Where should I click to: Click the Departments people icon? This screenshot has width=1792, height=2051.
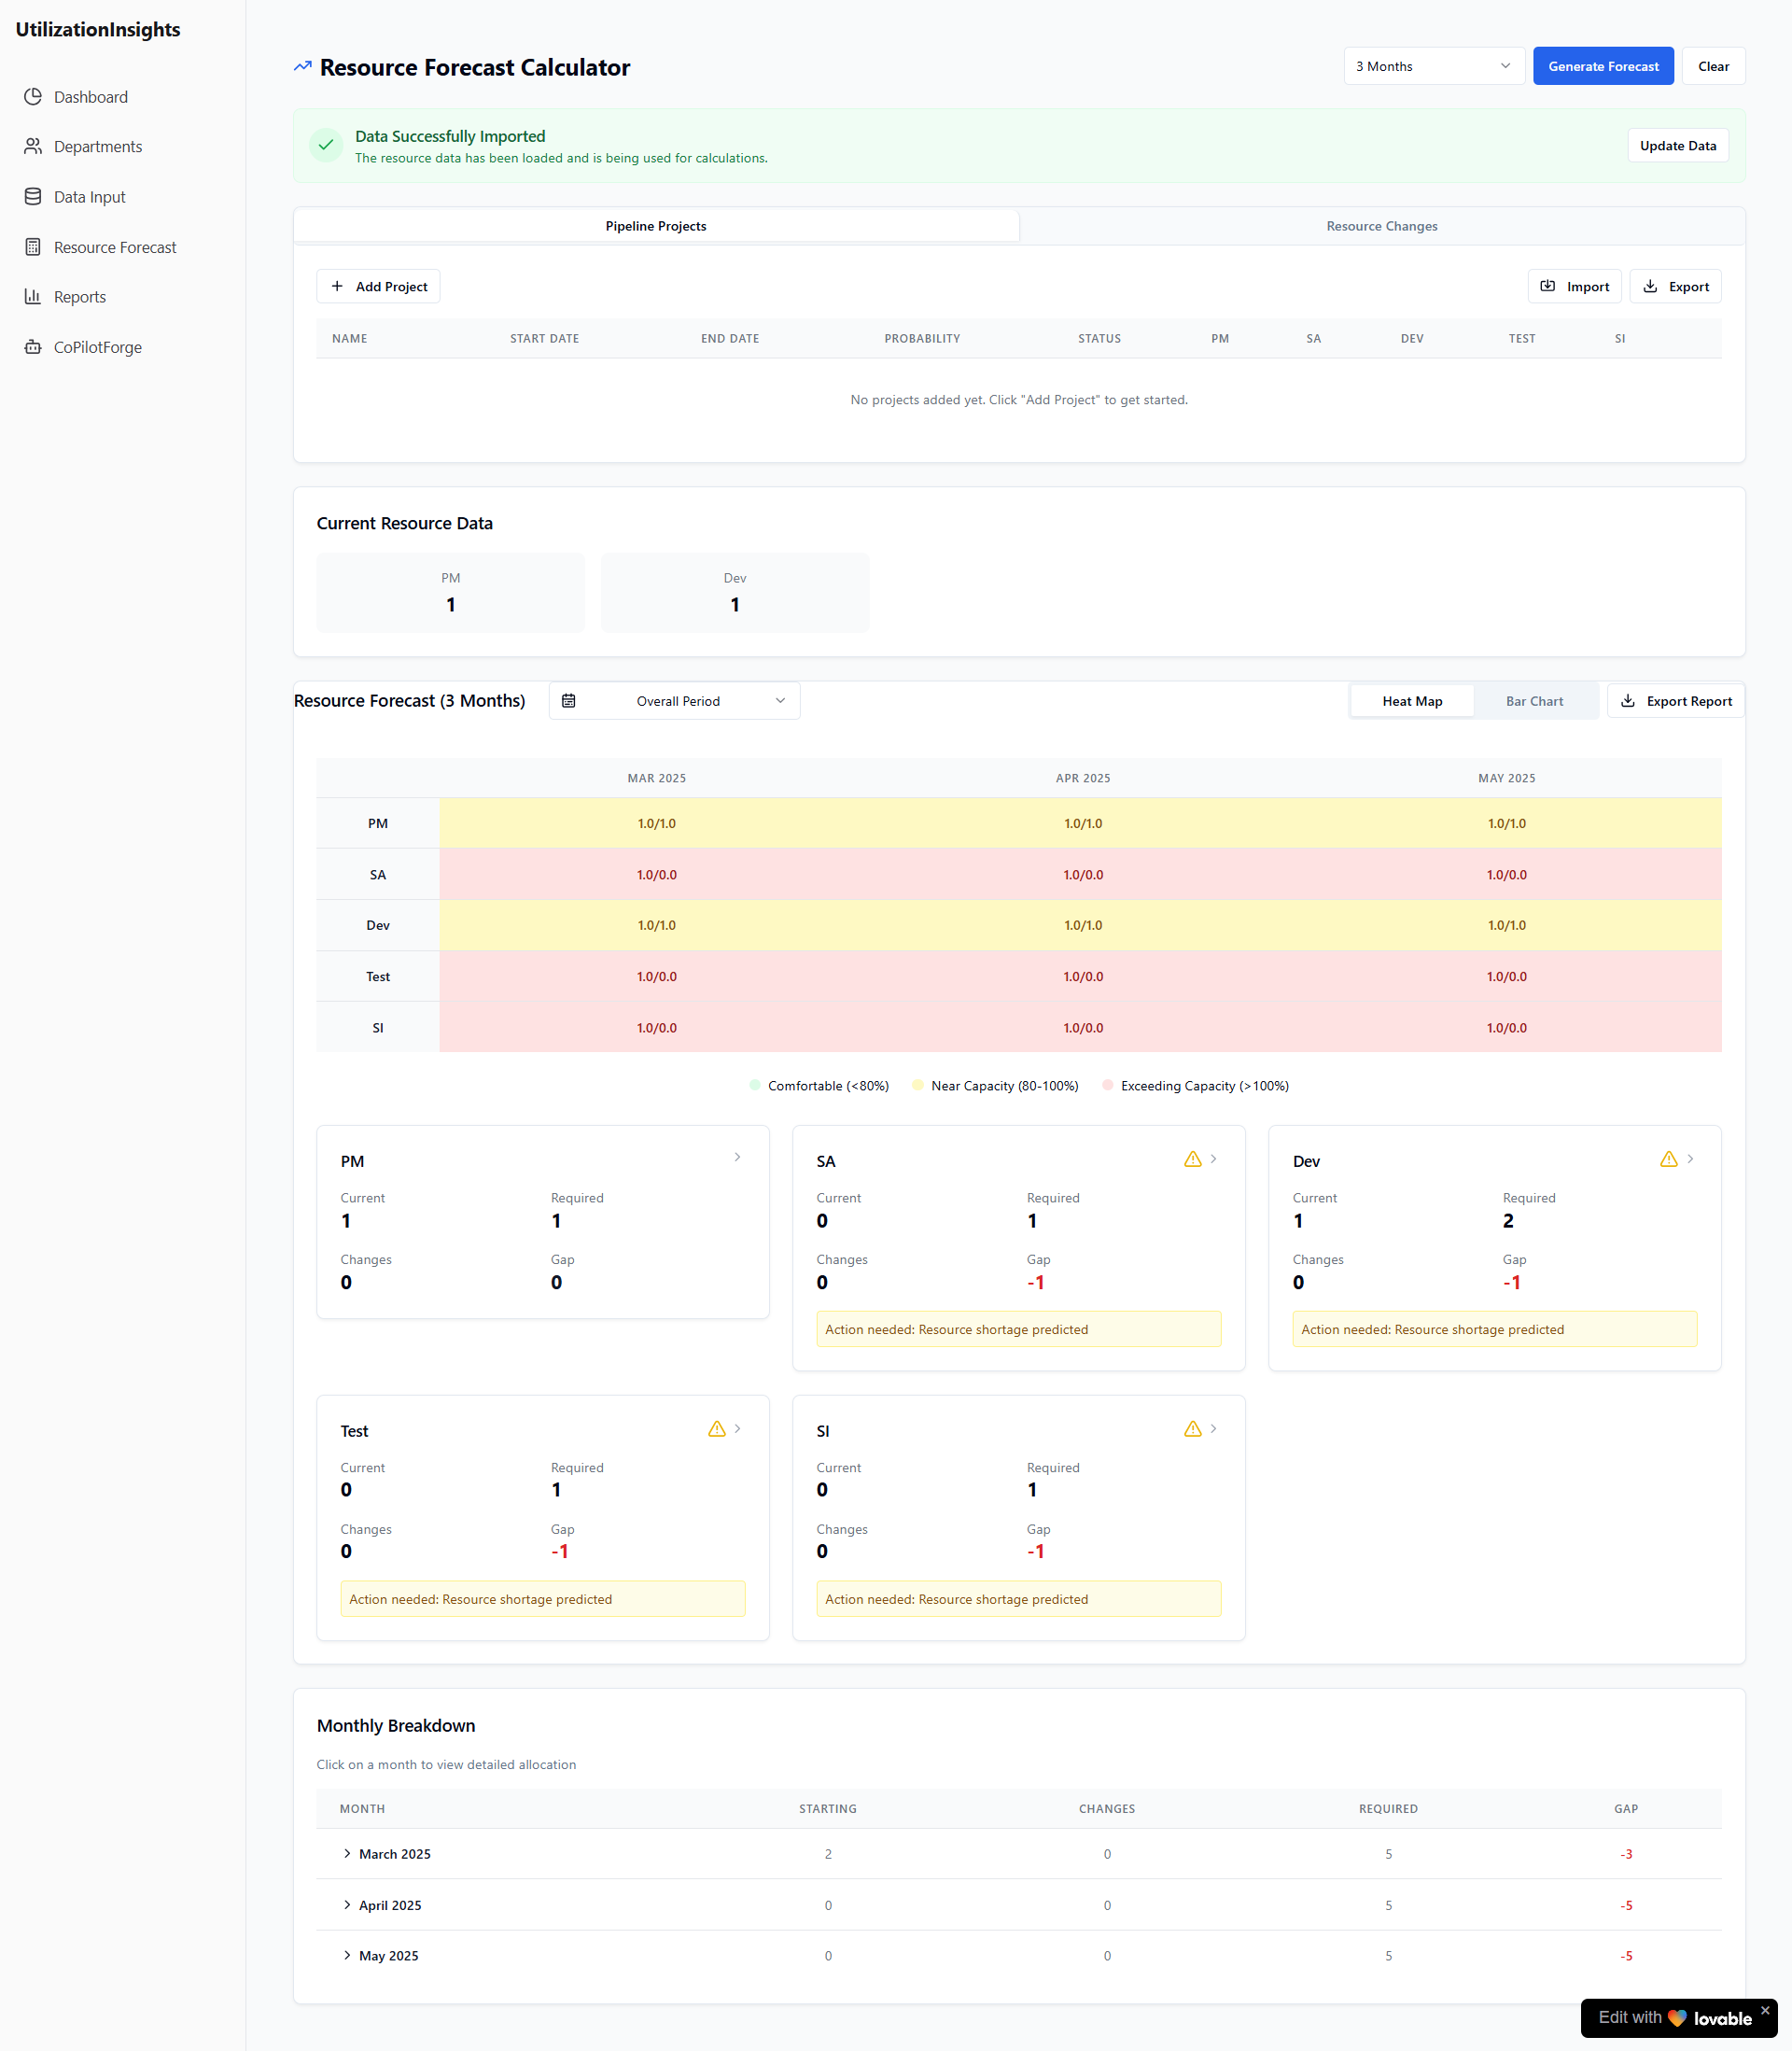click(33, 147)
